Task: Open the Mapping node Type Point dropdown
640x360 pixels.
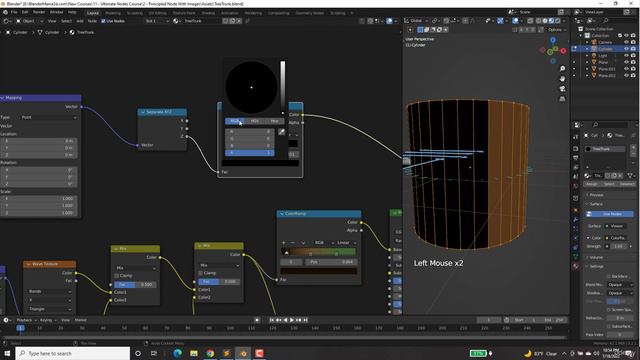Action: [48, 117]
